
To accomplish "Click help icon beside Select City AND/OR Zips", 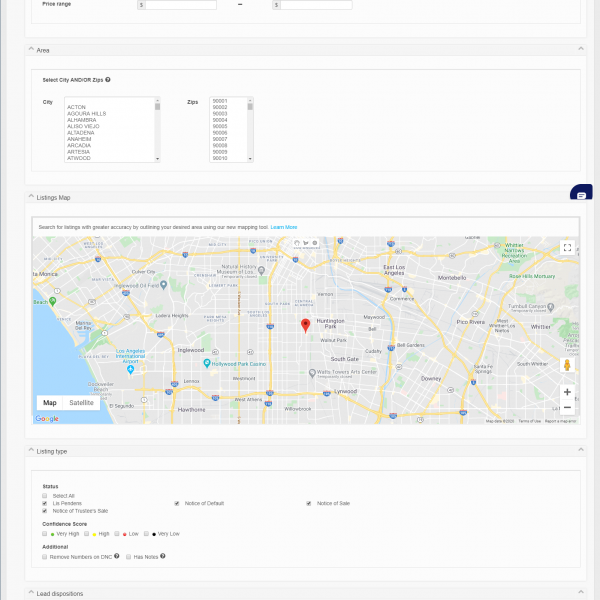I will point(108,79).
